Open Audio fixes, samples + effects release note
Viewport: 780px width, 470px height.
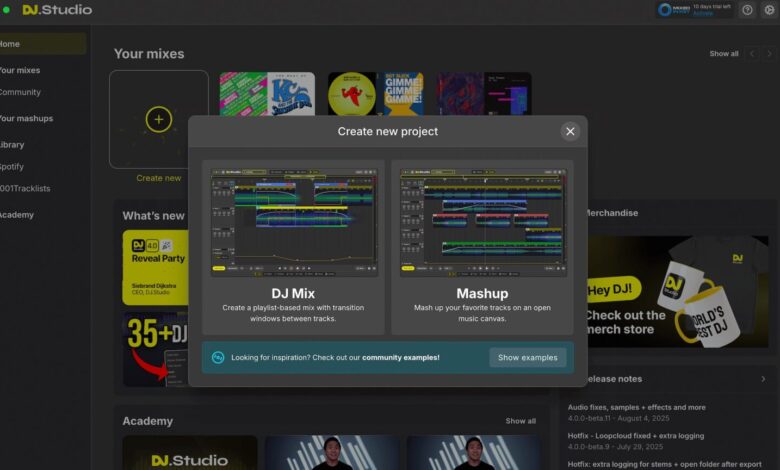[637, 412]
